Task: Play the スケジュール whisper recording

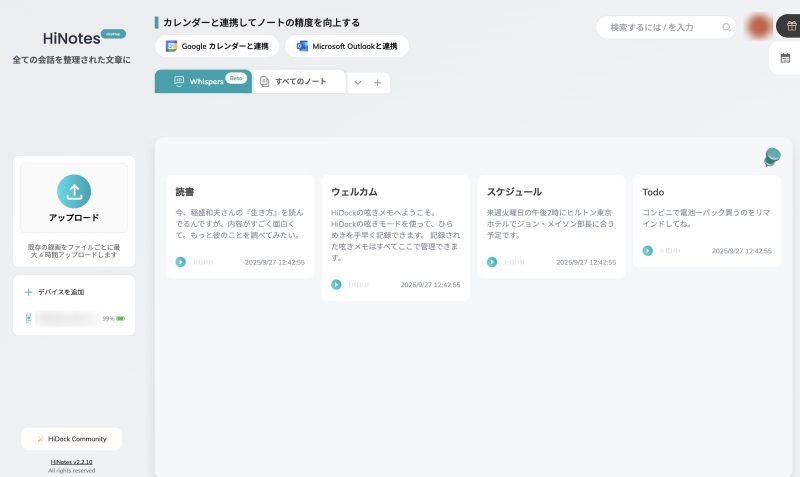Action: [492, 262]
